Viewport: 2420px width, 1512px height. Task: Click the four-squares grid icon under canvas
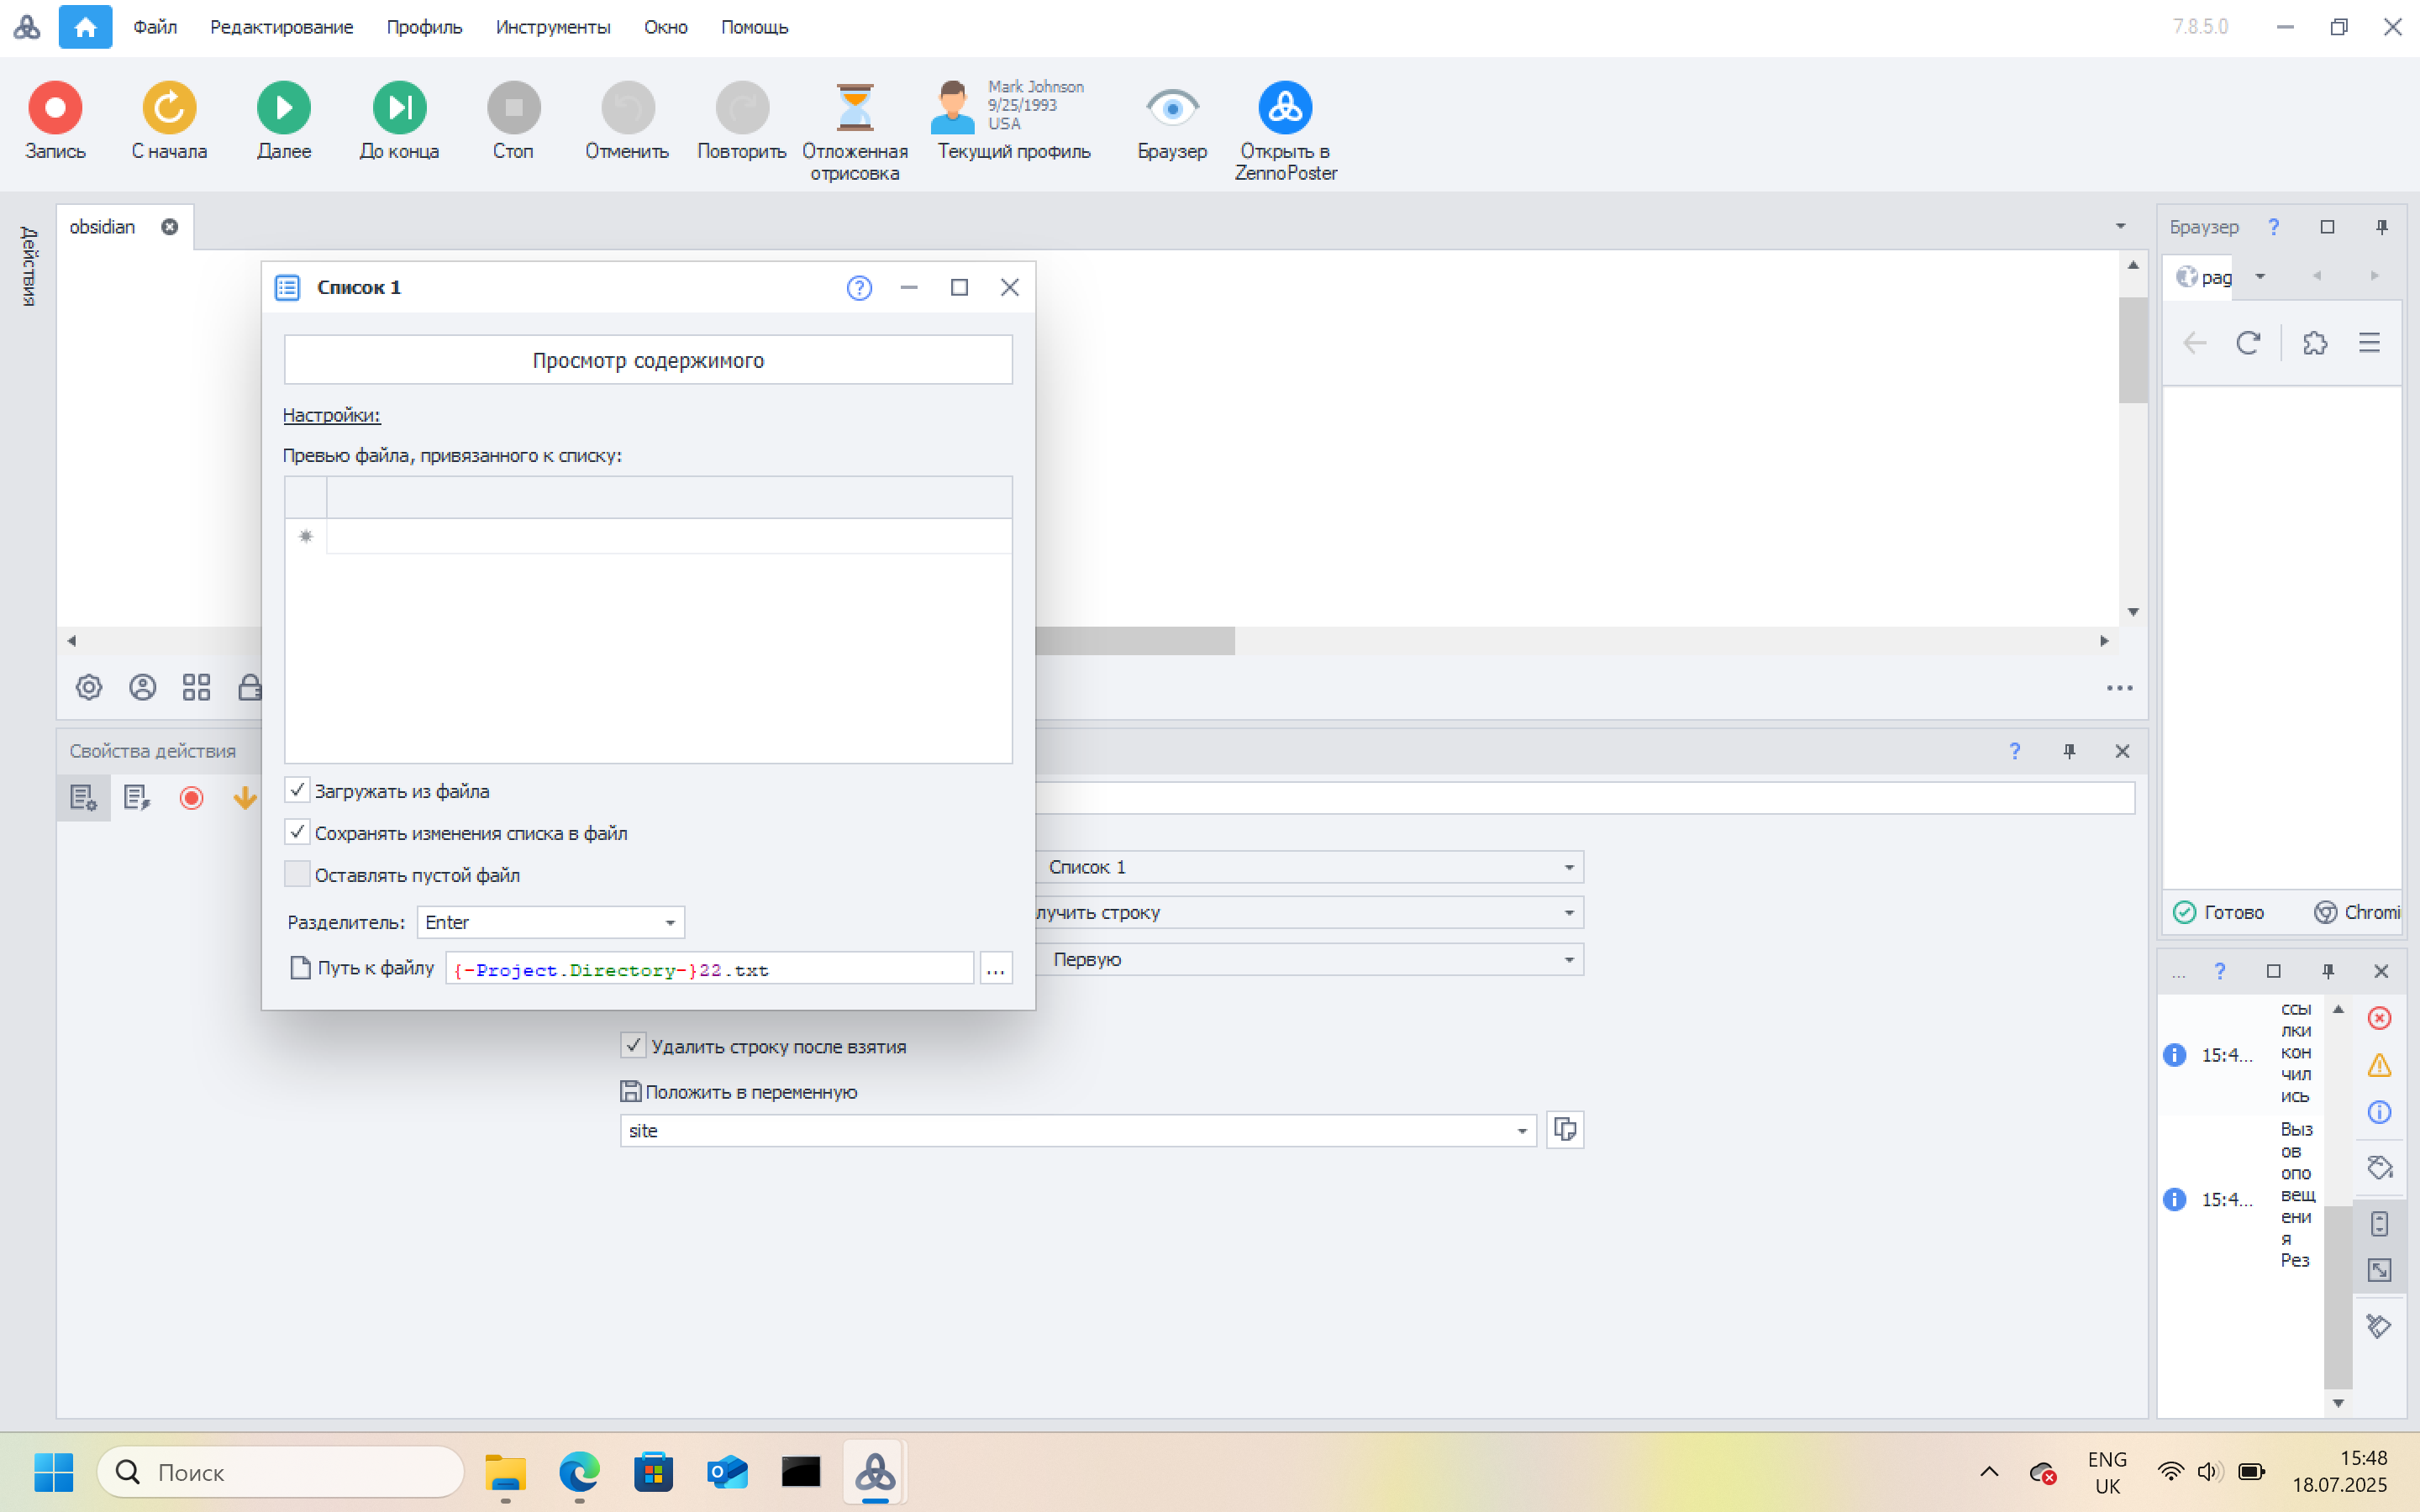[x=197, y=687]
